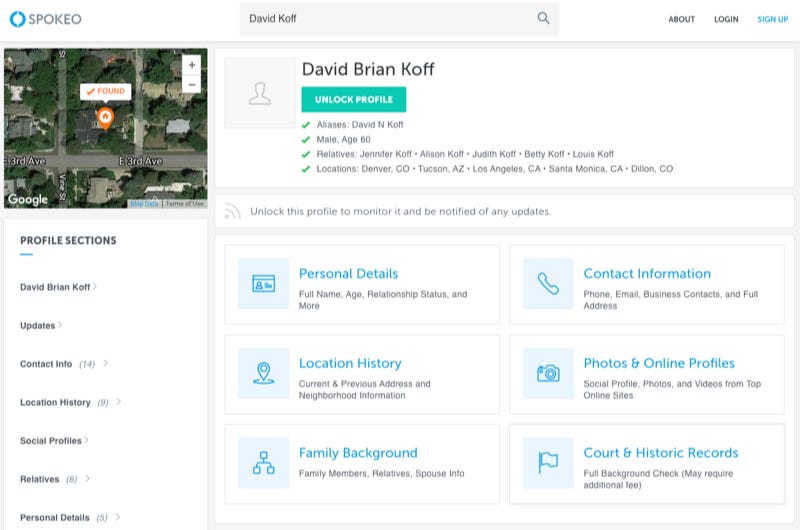800x530 pixels.
Task: Click the Spokeo logo
Action: 46,19
